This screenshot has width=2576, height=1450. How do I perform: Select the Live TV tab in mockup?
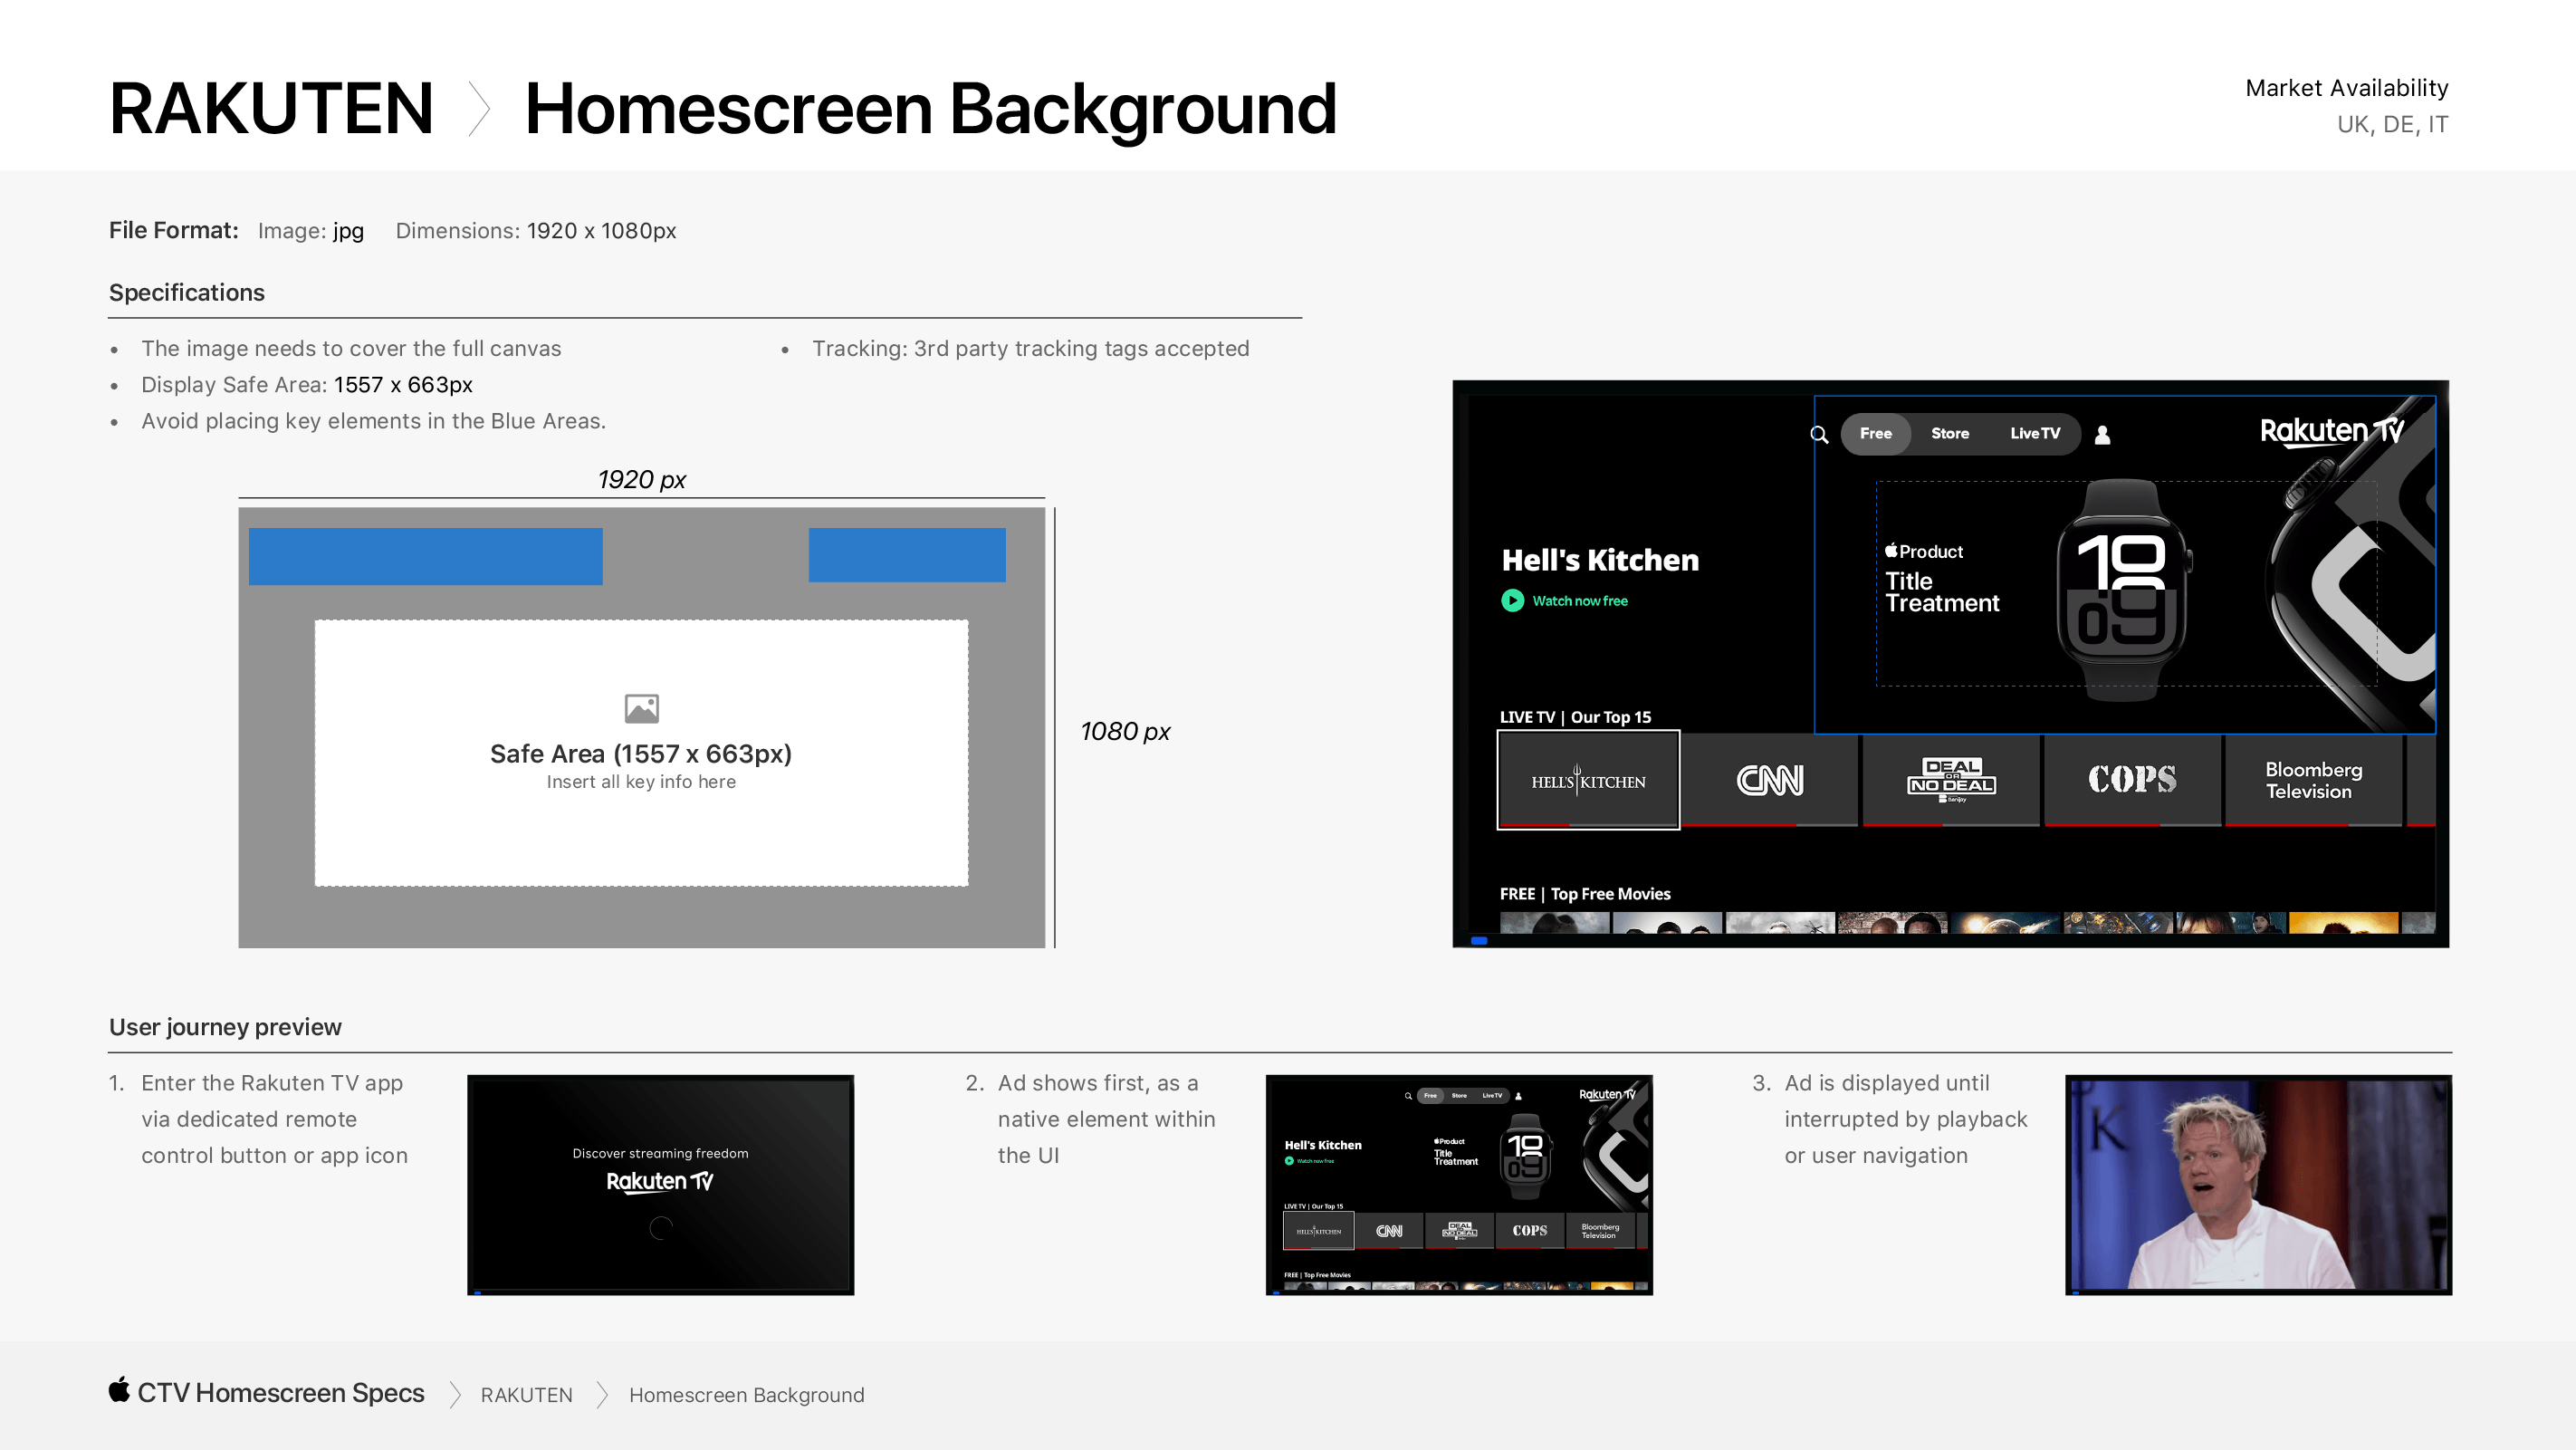[x=2034, y=434]
